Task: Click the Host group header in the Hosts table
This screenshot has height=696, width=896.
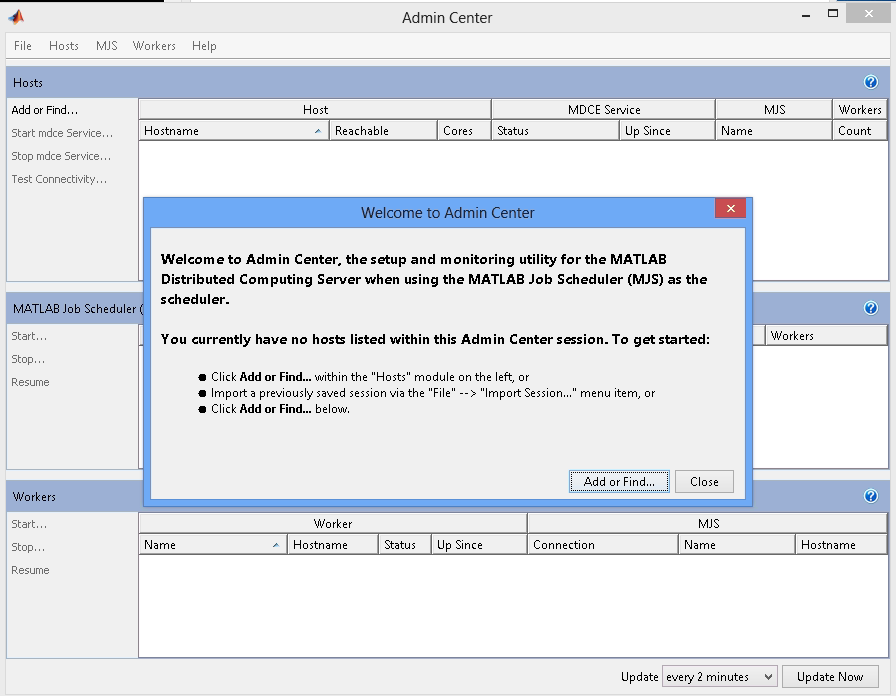Action: tap(315, 109)
